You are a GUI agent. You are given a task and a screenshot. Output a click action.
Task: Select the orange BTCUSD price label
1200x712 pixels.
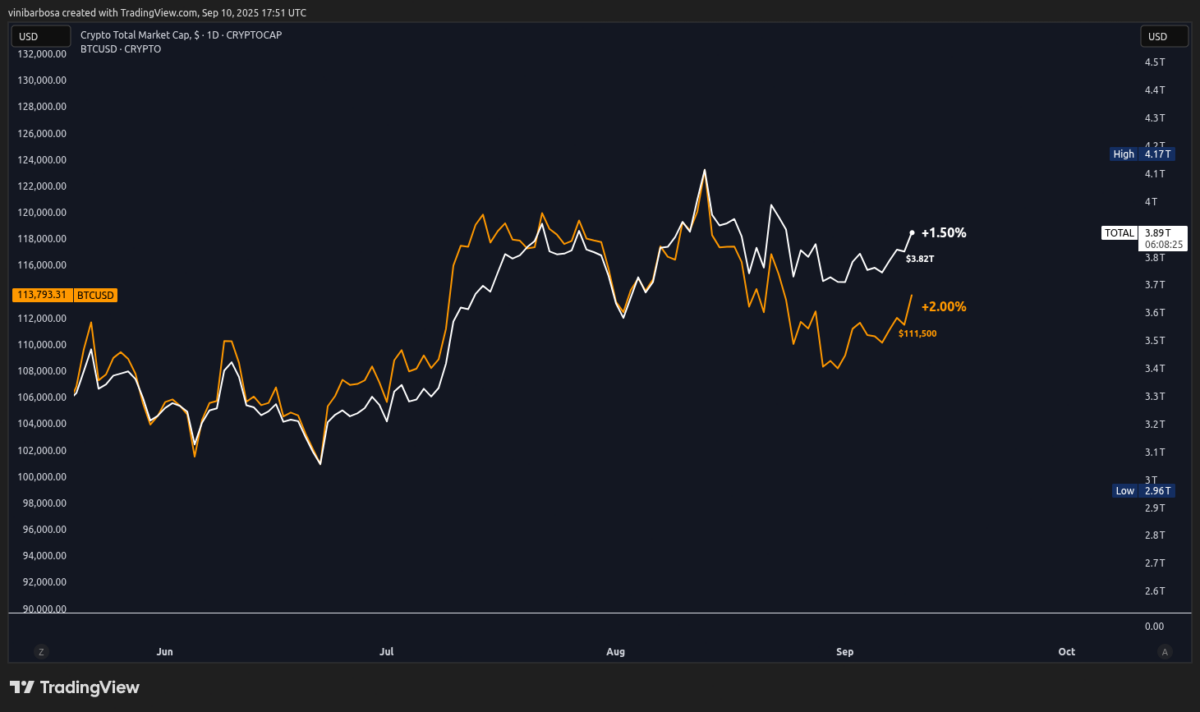coord(65,295)
